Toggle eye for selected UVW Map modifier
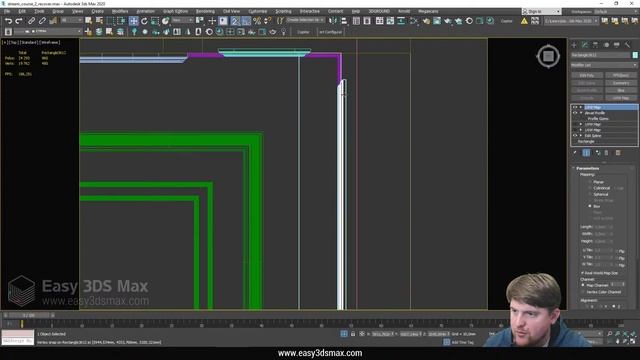640x360 pixels. click(575, 107)
